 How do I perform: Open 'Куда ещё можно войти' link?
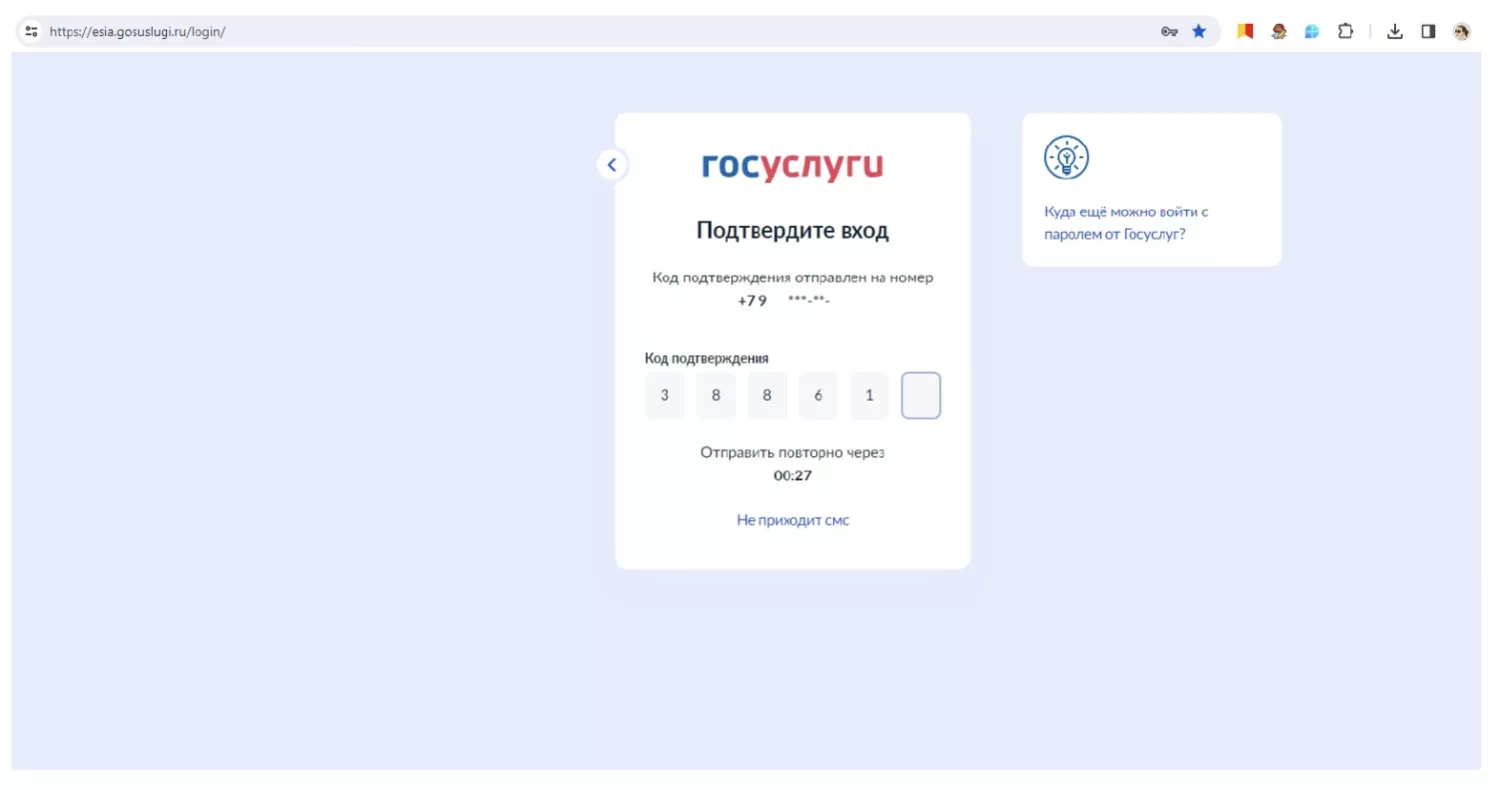pyautogui.click(x=1127, y=223)
